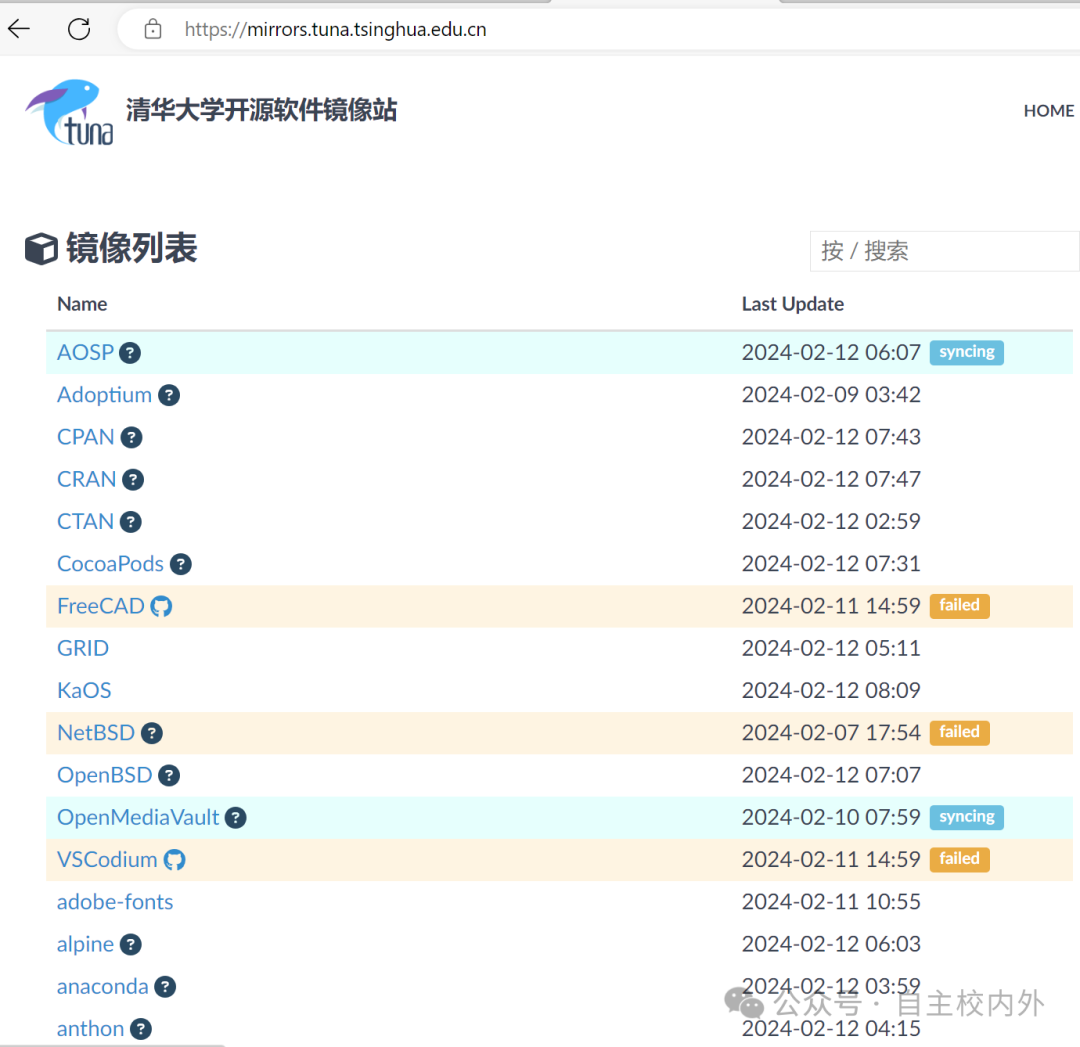Click the failed badge on FreeCAD row

(x=959, y=605)
